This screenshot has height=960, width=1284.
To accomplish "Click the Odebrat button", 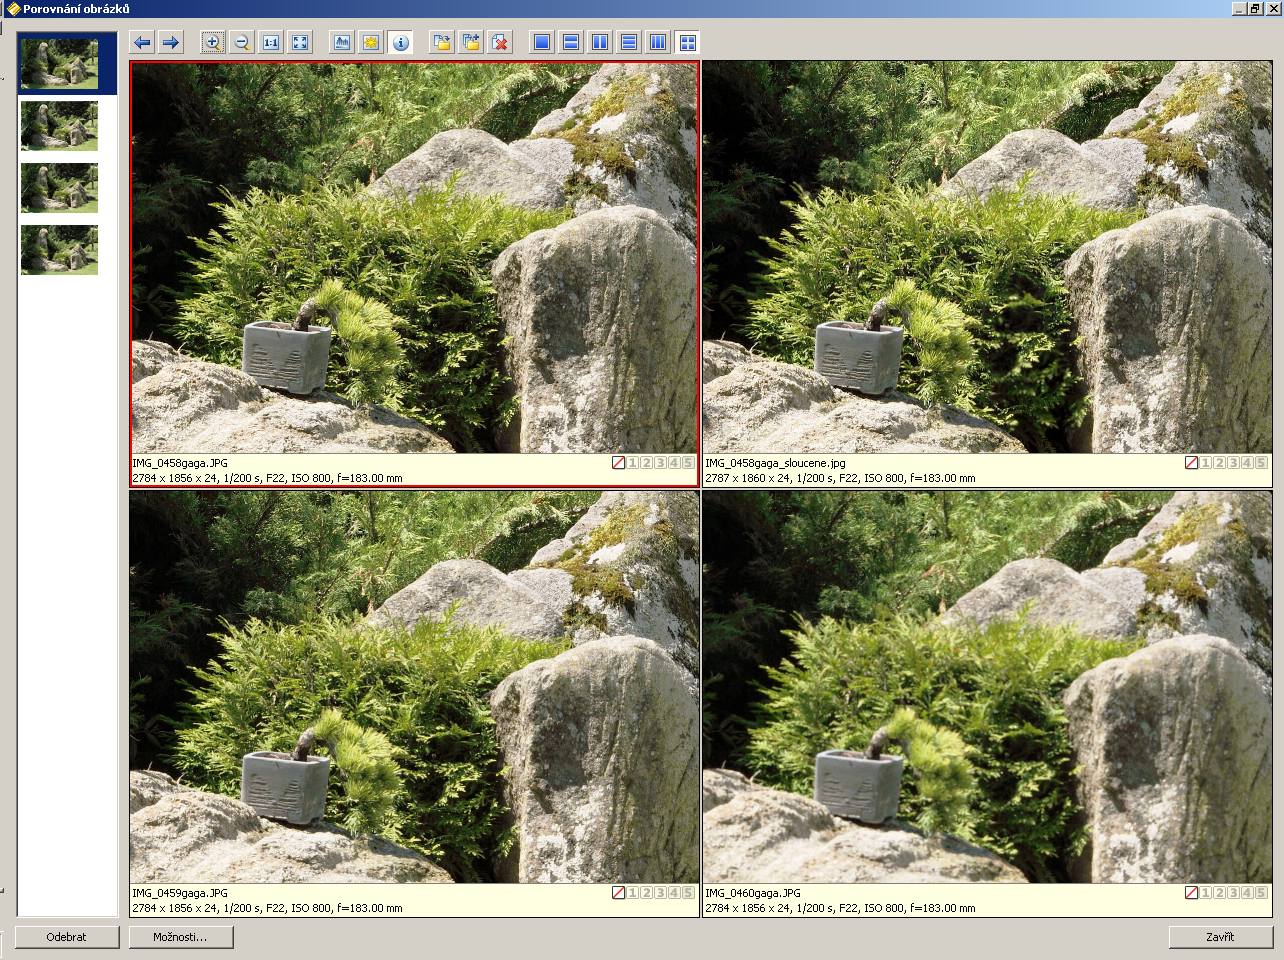I will tap(67, 937).
